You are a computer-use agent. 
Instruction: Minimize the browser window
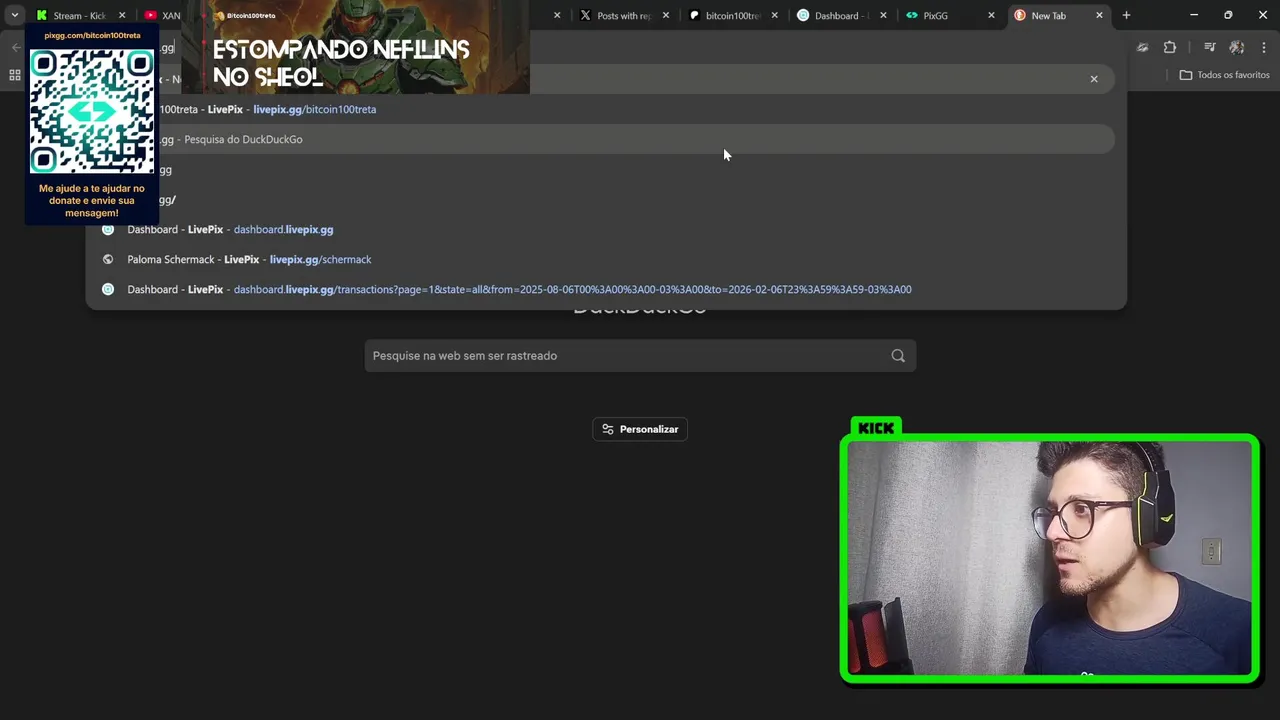pyautogui.click(x=1194, y=15)
